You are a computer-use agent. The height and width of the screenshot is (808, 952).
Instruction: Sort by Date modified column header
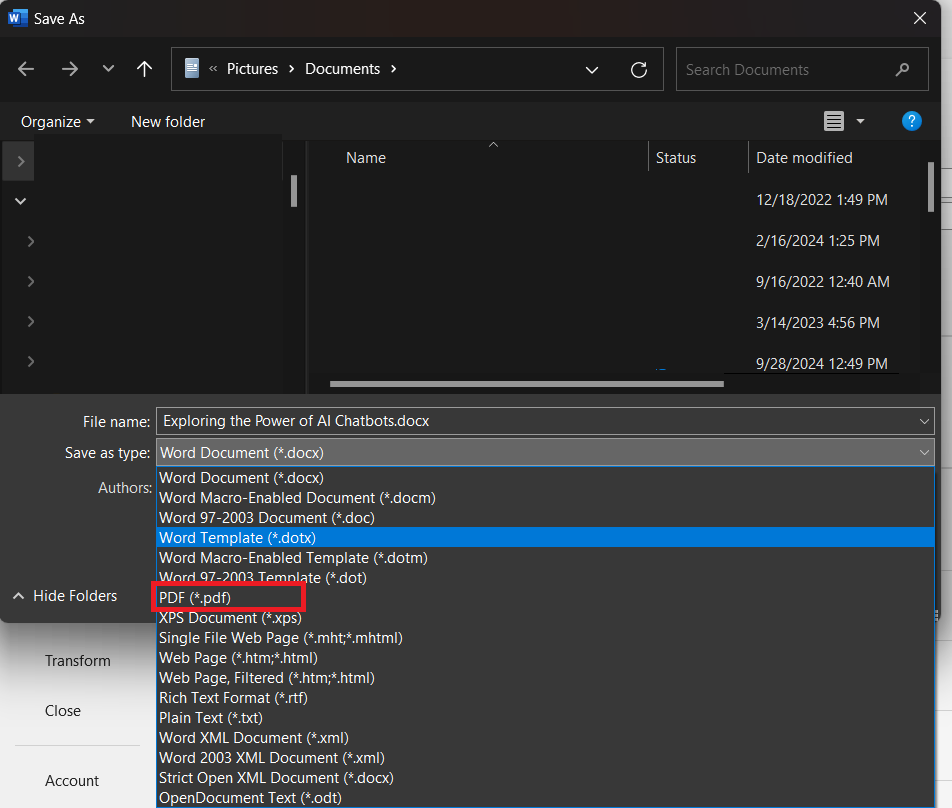(804, 158)
